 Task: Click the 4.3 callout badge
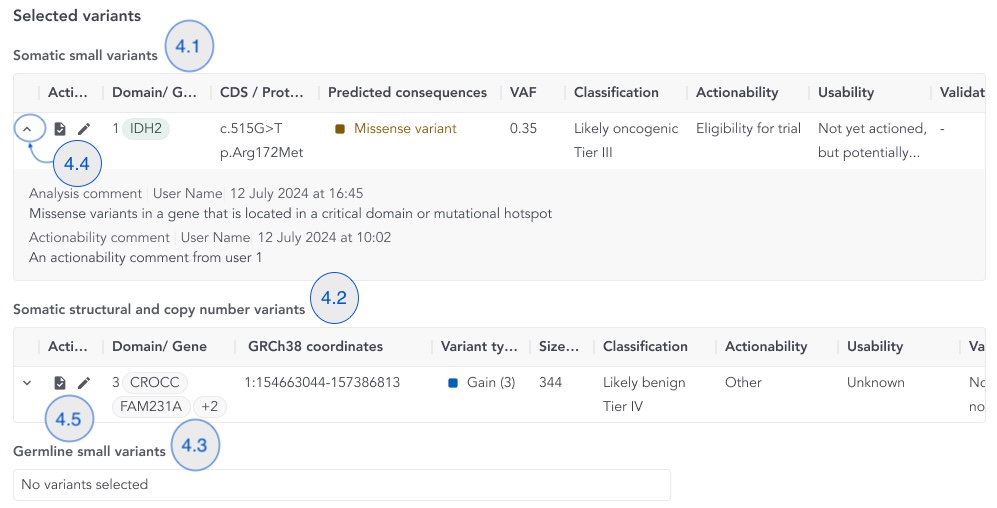click(195, 445)
